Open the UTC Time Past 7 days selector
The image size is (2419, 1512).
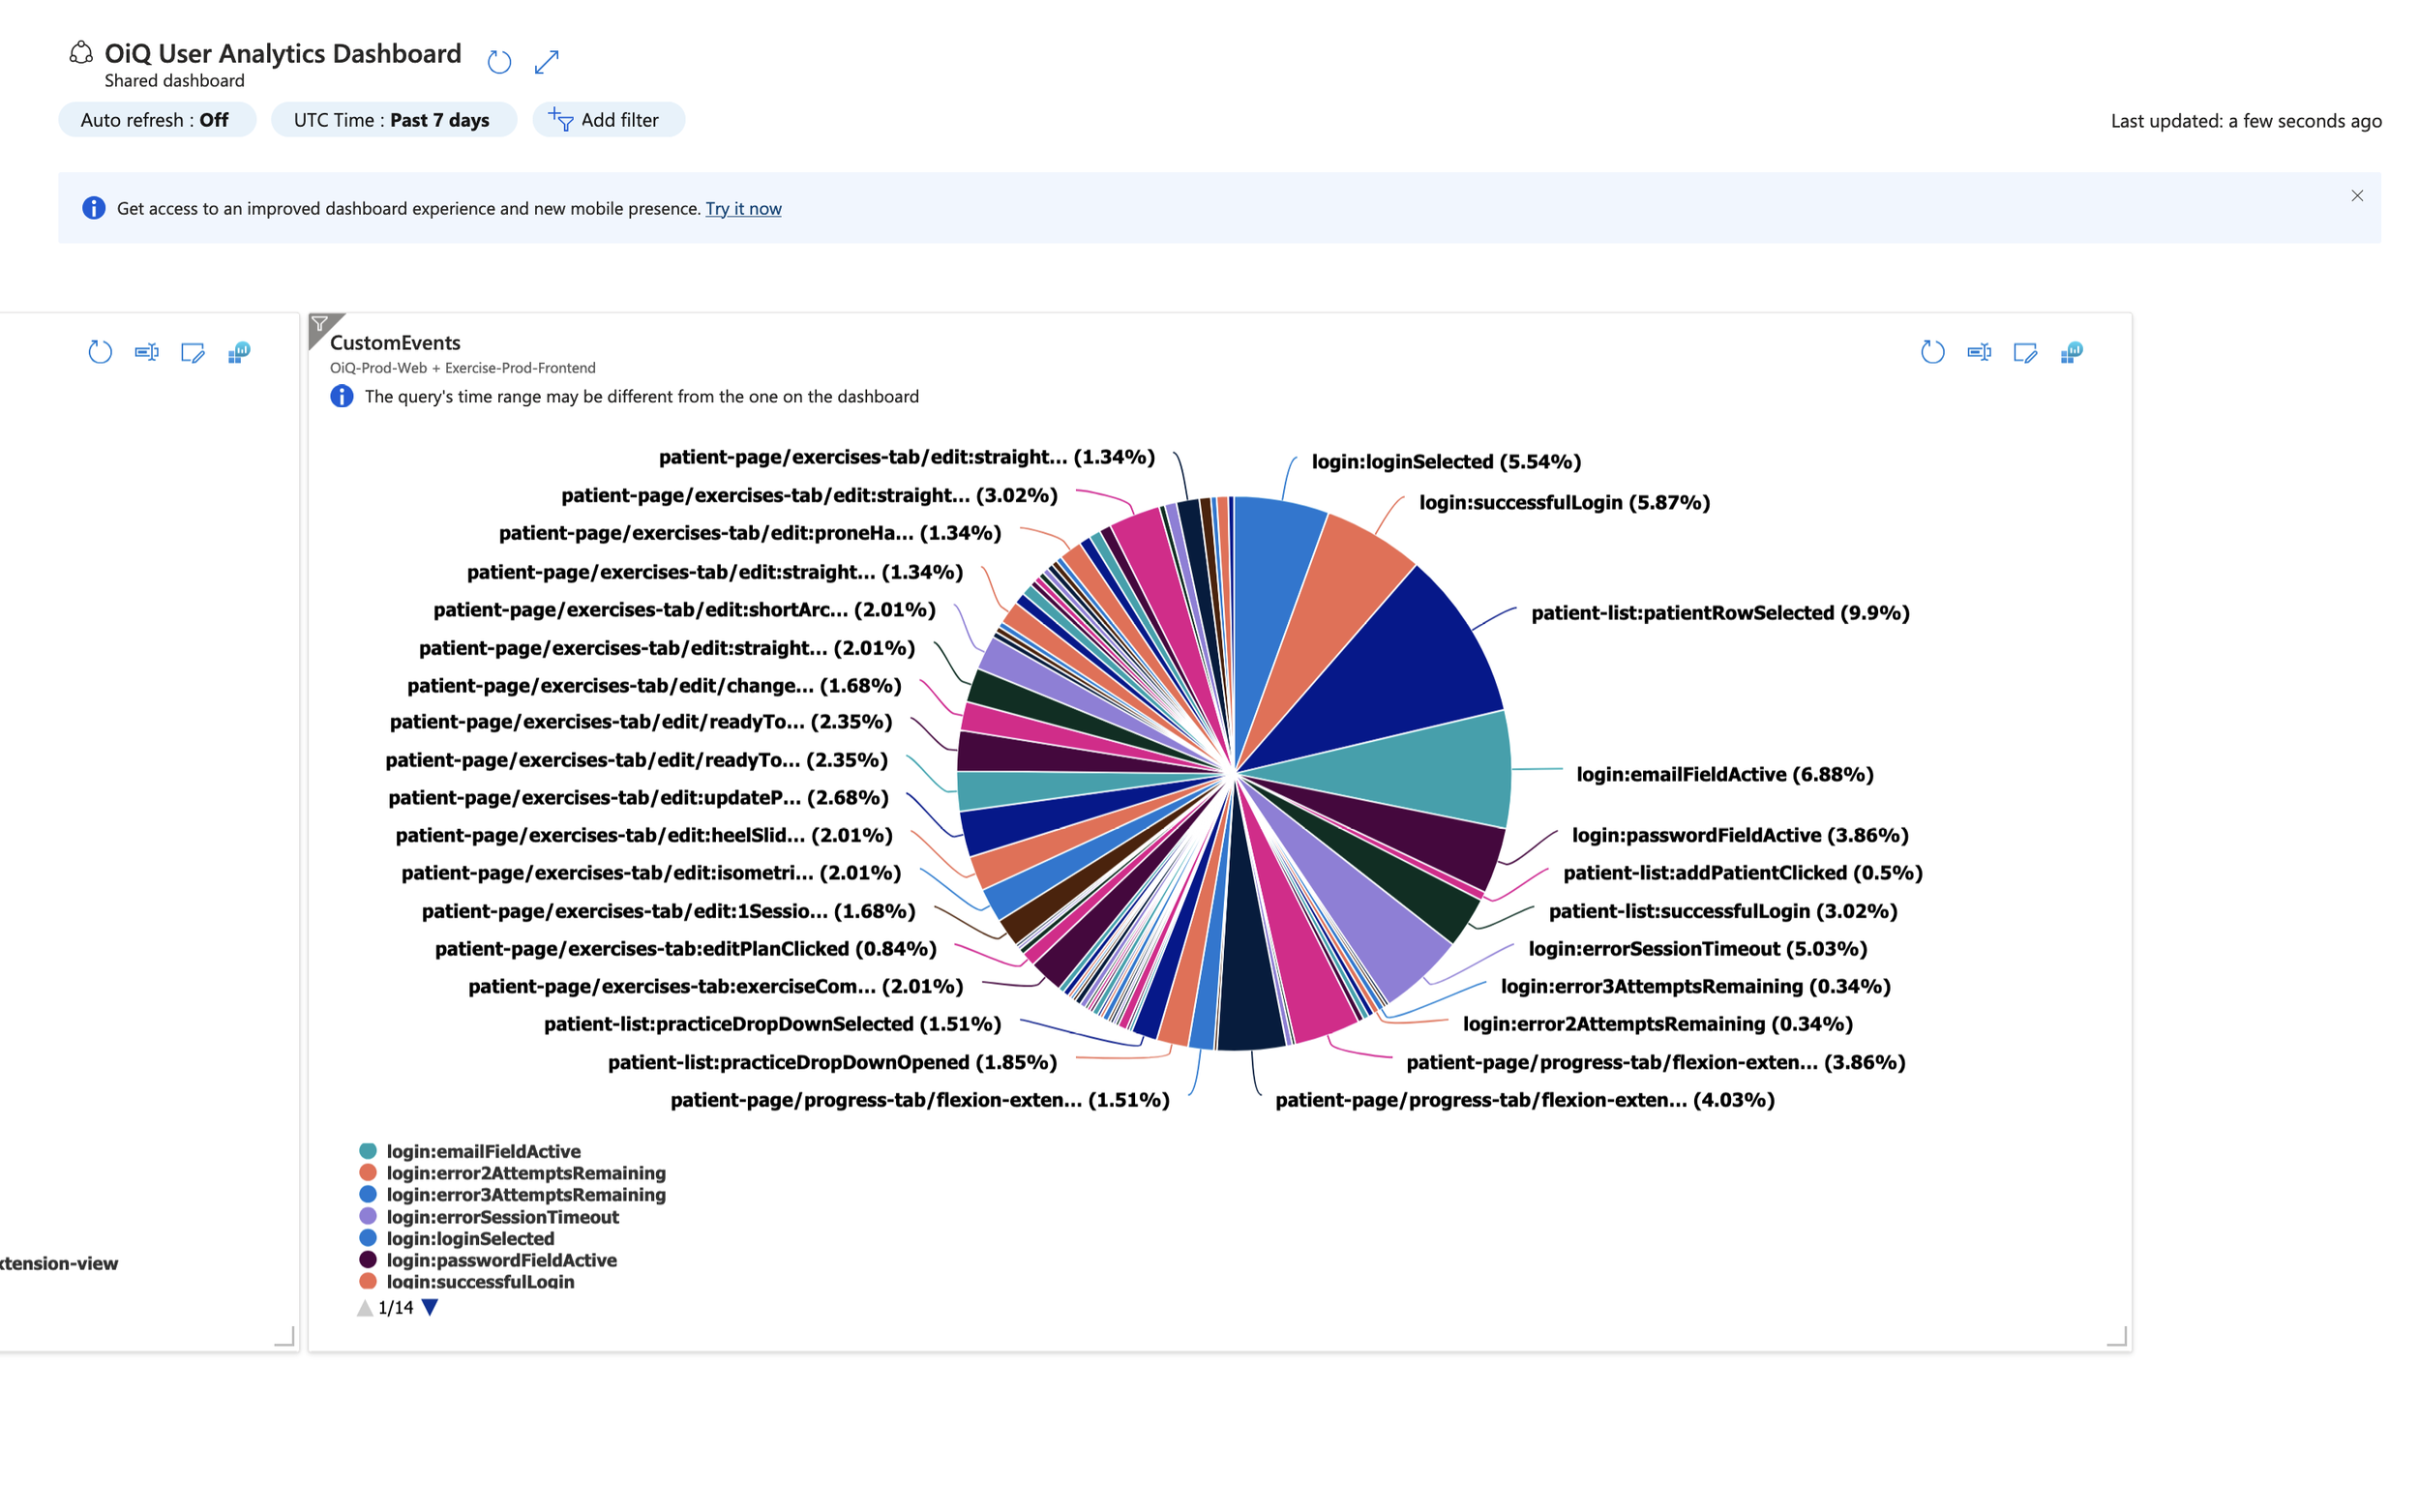click(392, 120)
